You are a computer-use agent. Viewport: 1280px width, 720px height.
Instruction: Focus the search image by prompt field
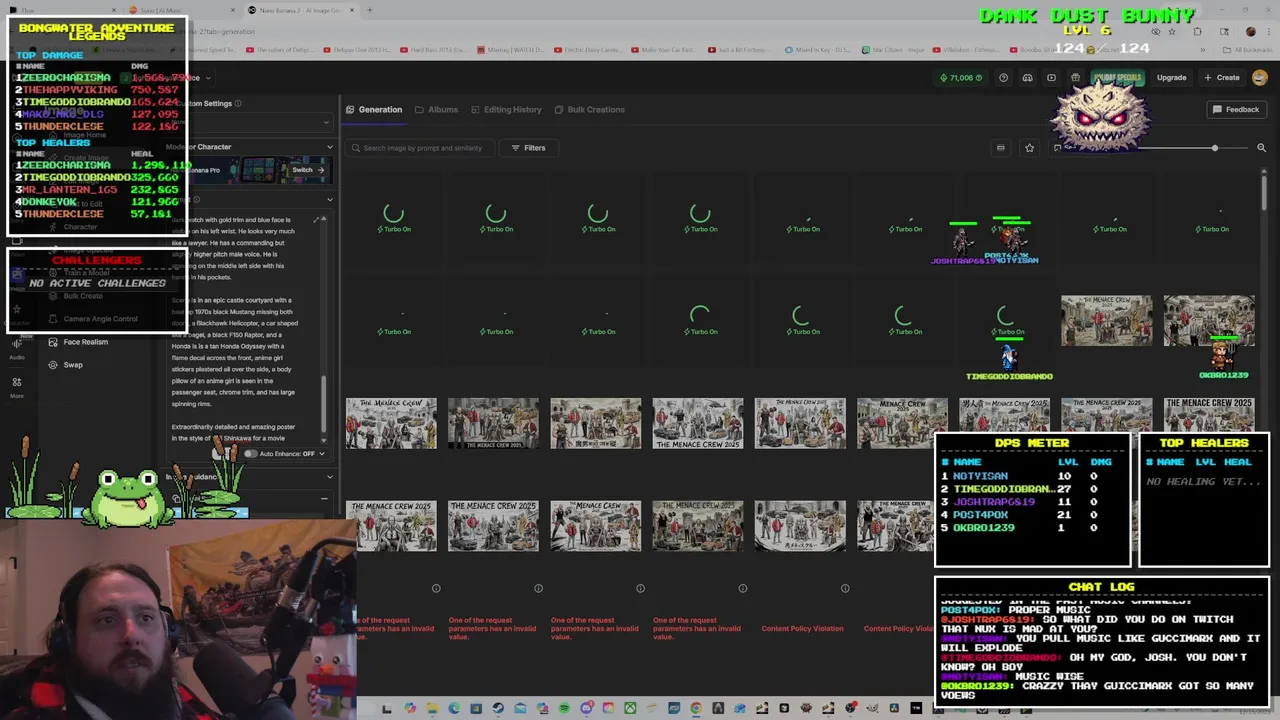pos(420,148)
